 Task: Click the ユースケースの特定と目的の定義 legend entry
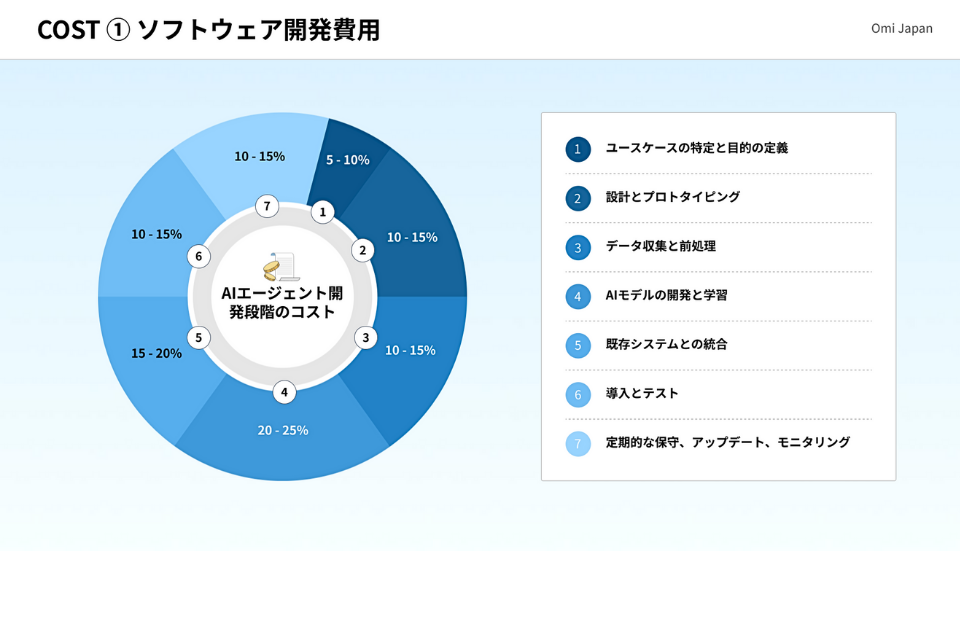click(x=697, y=148)
